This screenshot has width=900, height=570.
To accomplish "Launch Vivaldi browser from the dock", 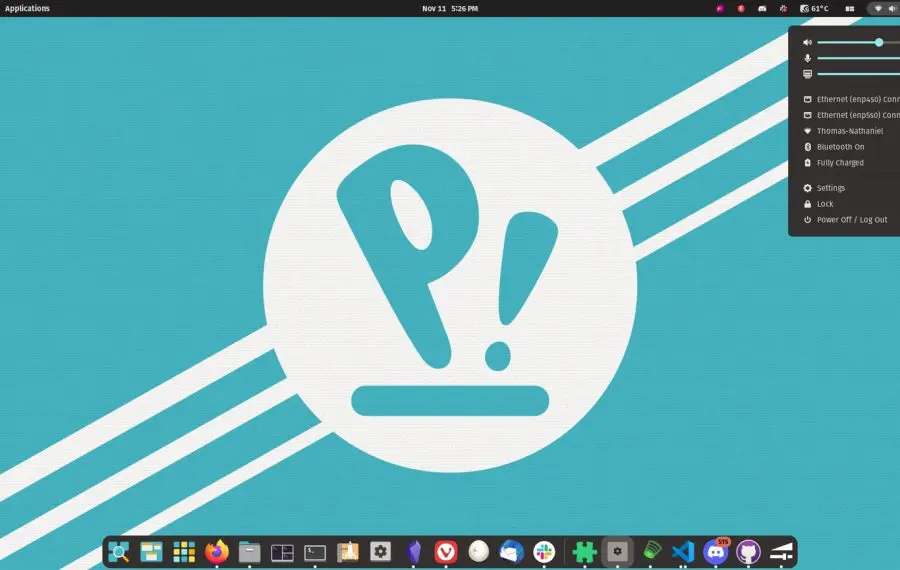I will pyautogui.click(x=446, y=552).
